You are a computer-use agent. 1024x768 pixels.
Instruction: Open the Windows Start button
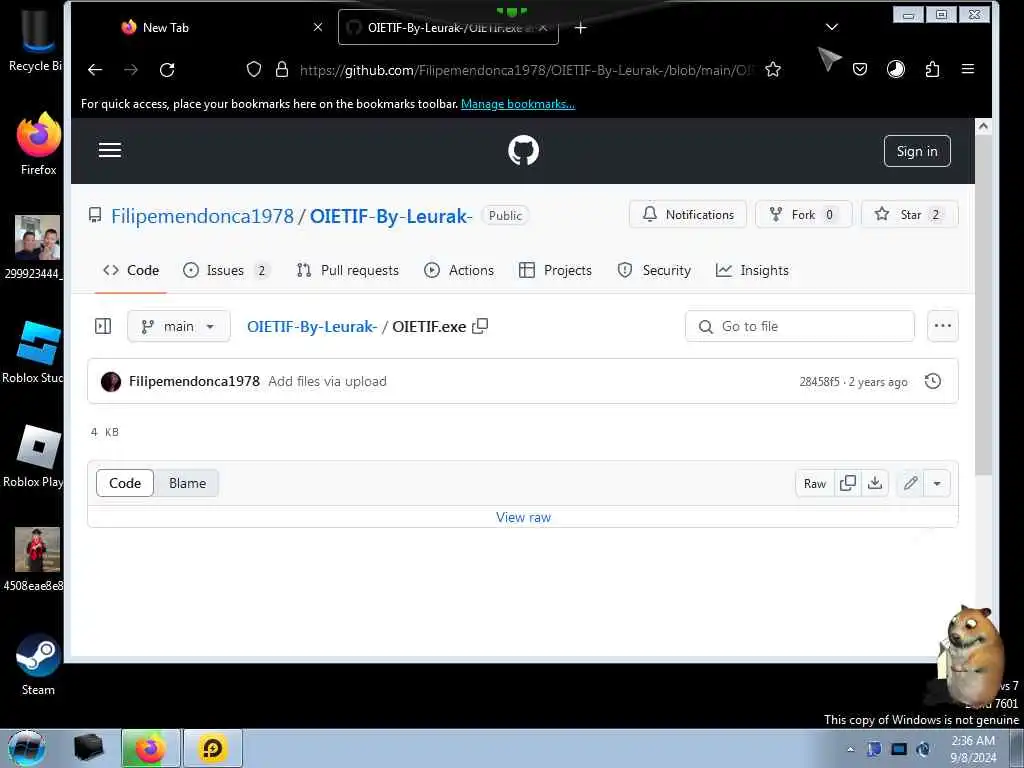27,748
